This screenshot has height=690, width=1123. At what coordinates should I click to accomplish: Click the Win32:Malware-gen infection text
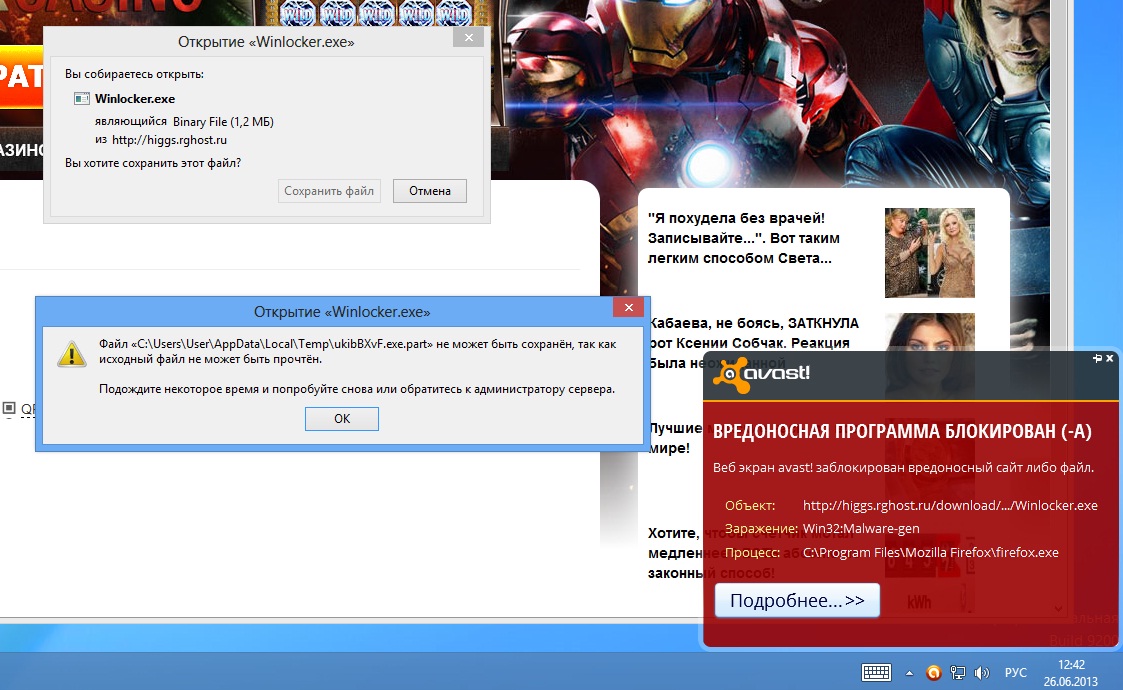[x=861, y=528]
